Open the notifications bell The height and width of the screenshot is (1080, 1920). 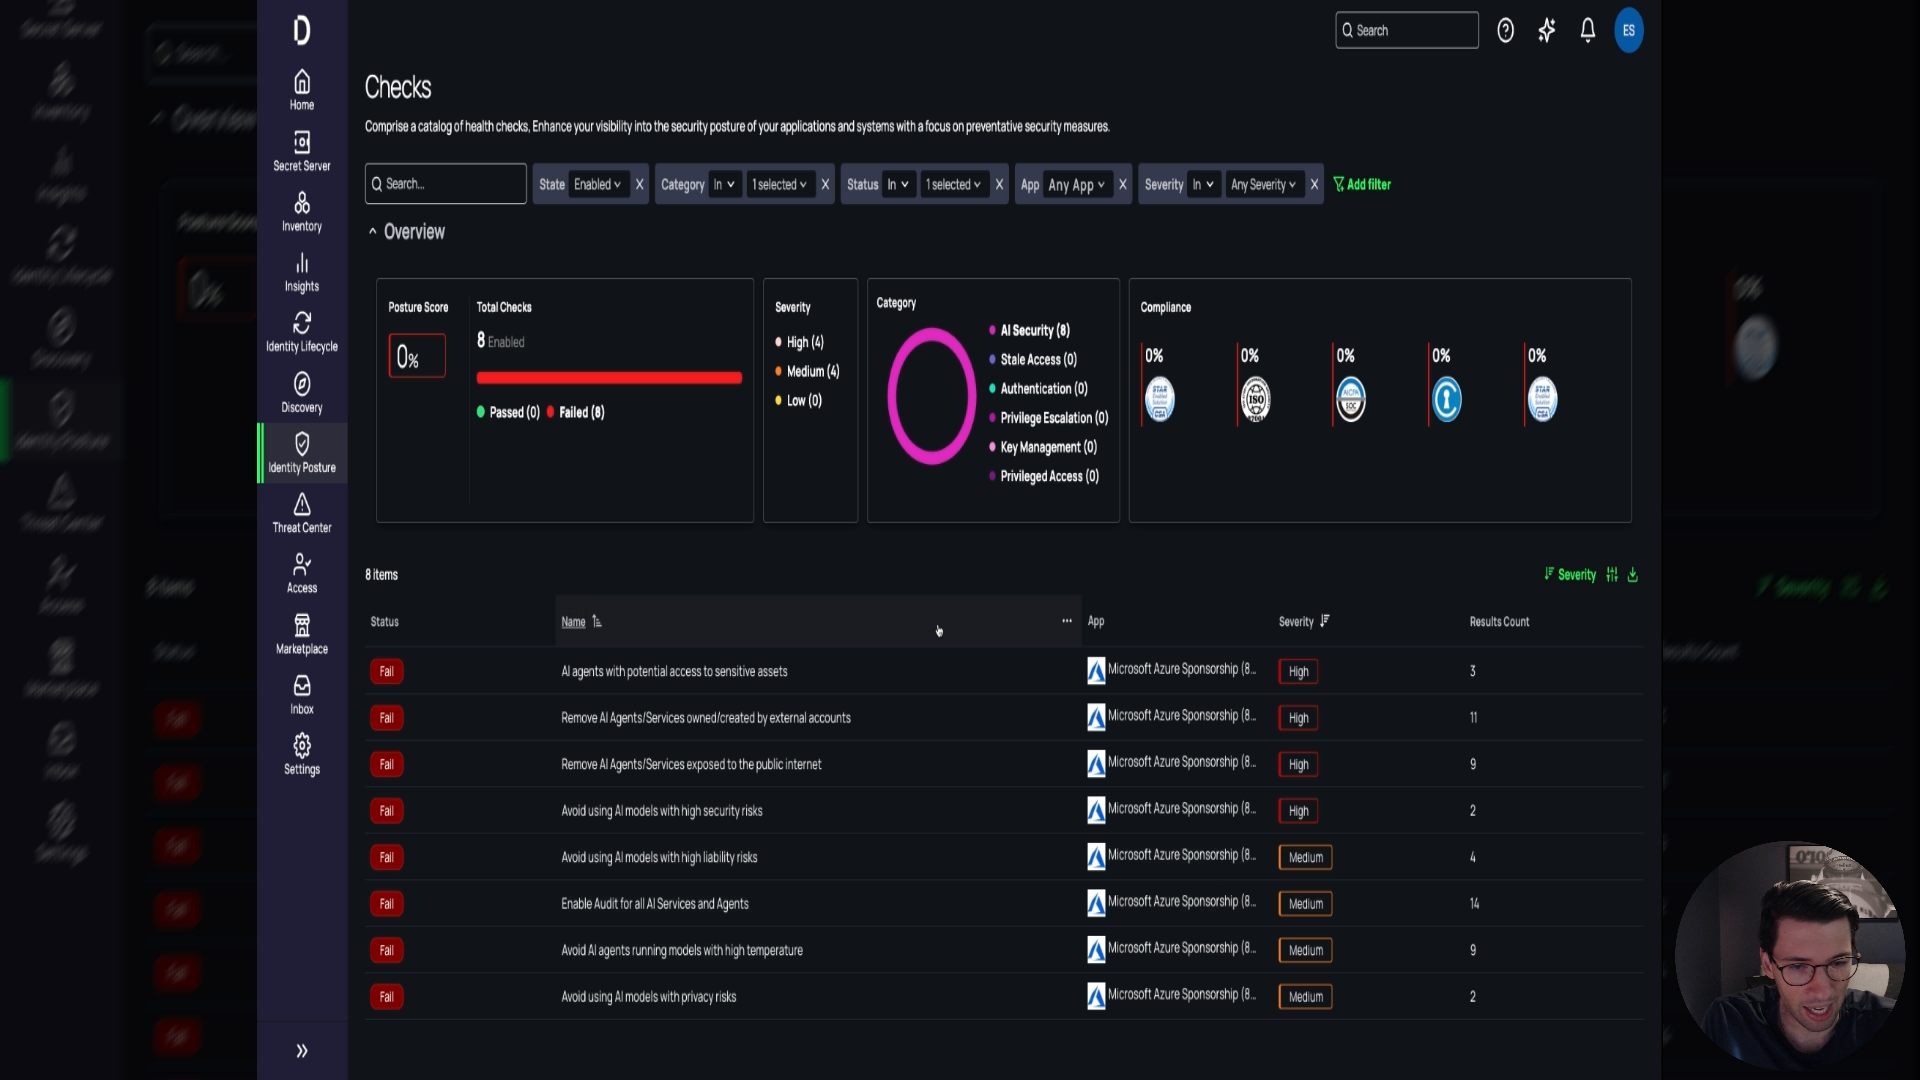tap(1587, 31)
